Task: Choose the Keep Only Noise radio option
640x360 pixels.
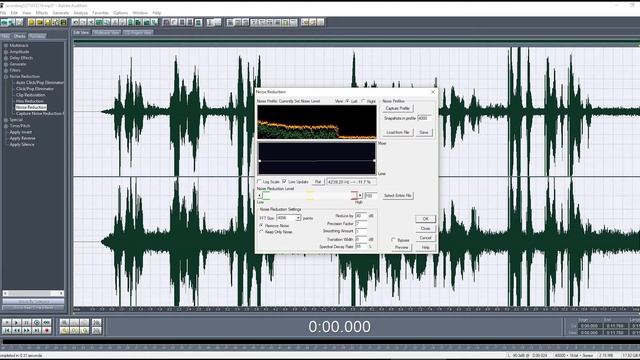Action: (262, 231)
